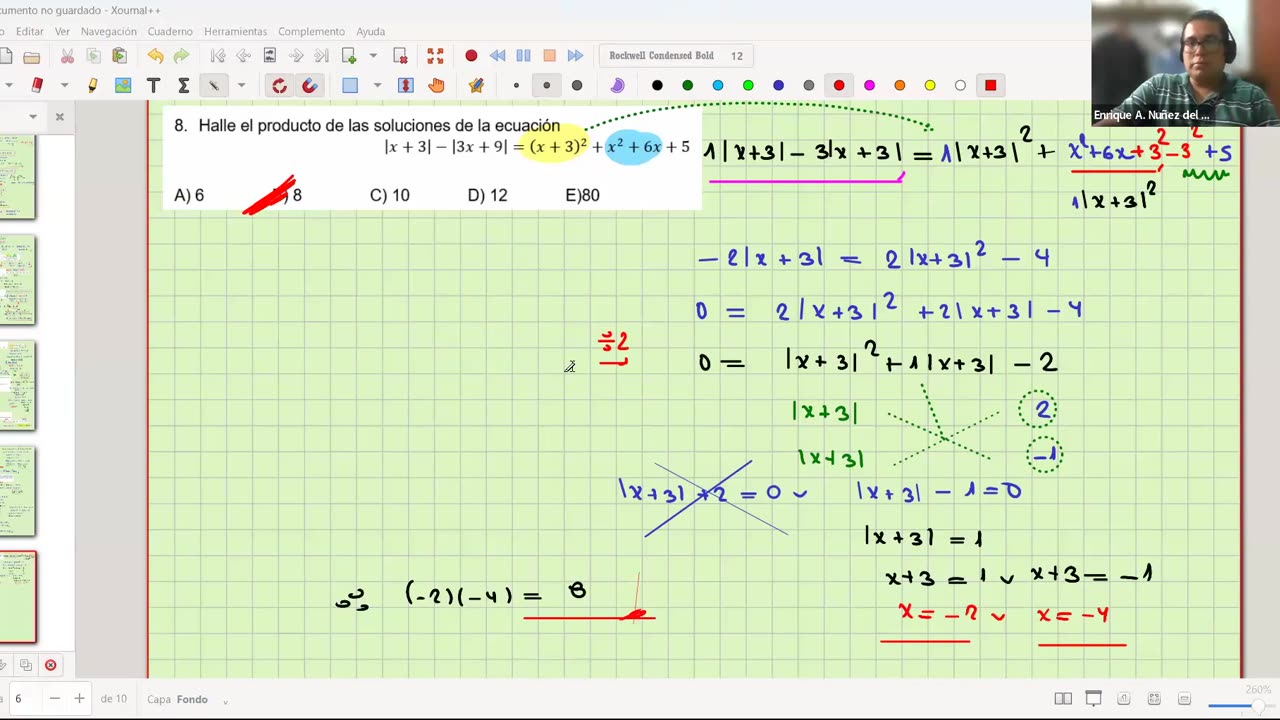
Task: Toggle the shape recognizer rotate icon
Action: pos(279,86)
